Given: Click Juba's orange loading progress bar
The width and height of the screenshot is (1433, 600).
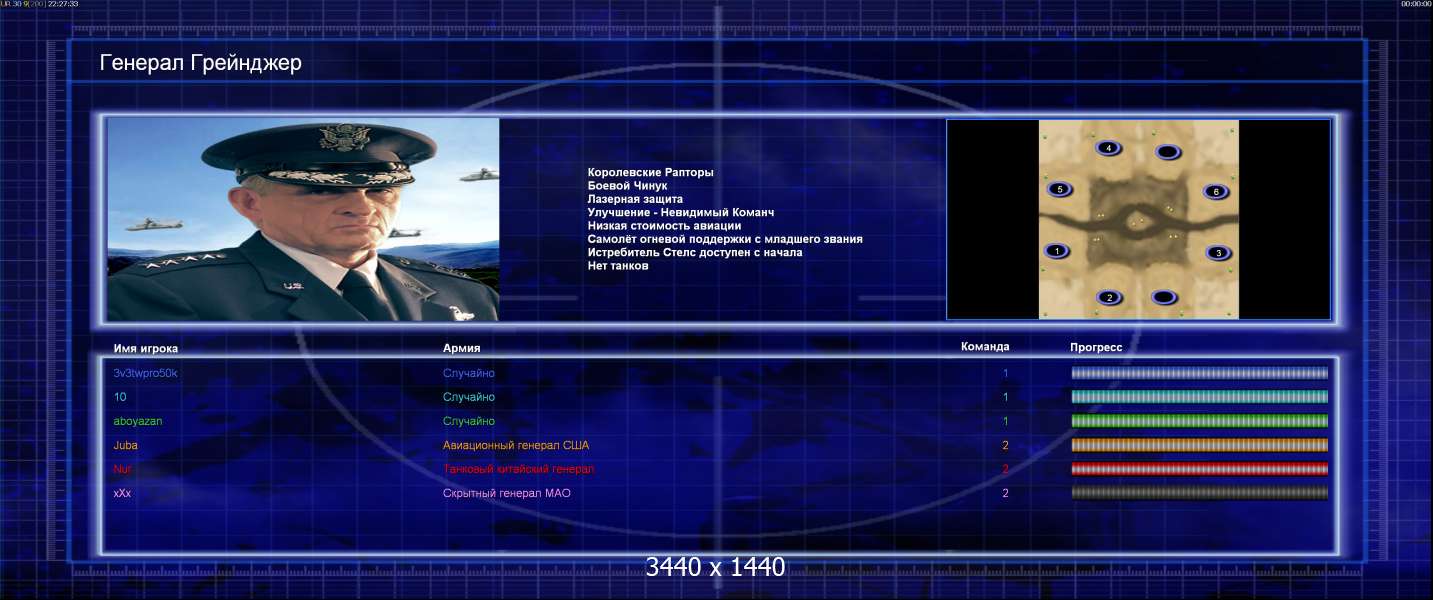Looking at the screenshot, I should (x=1200, y=445).
